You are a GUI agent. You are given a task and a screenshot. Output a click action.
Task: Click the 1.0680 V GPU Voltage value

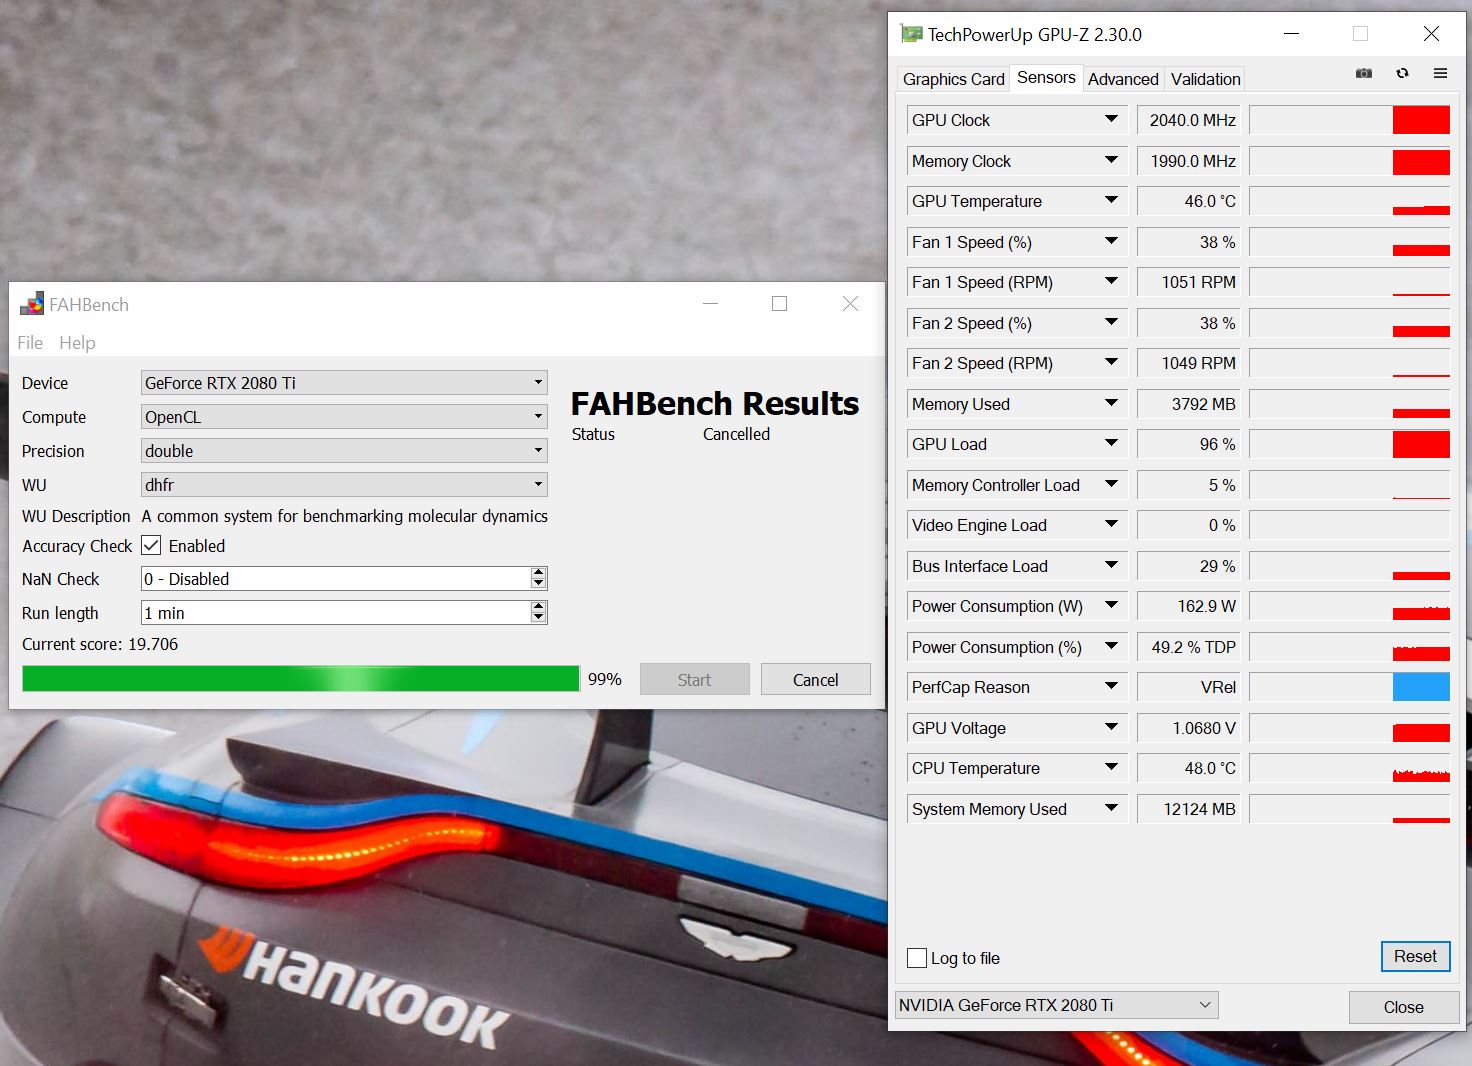pos(1189,728)
